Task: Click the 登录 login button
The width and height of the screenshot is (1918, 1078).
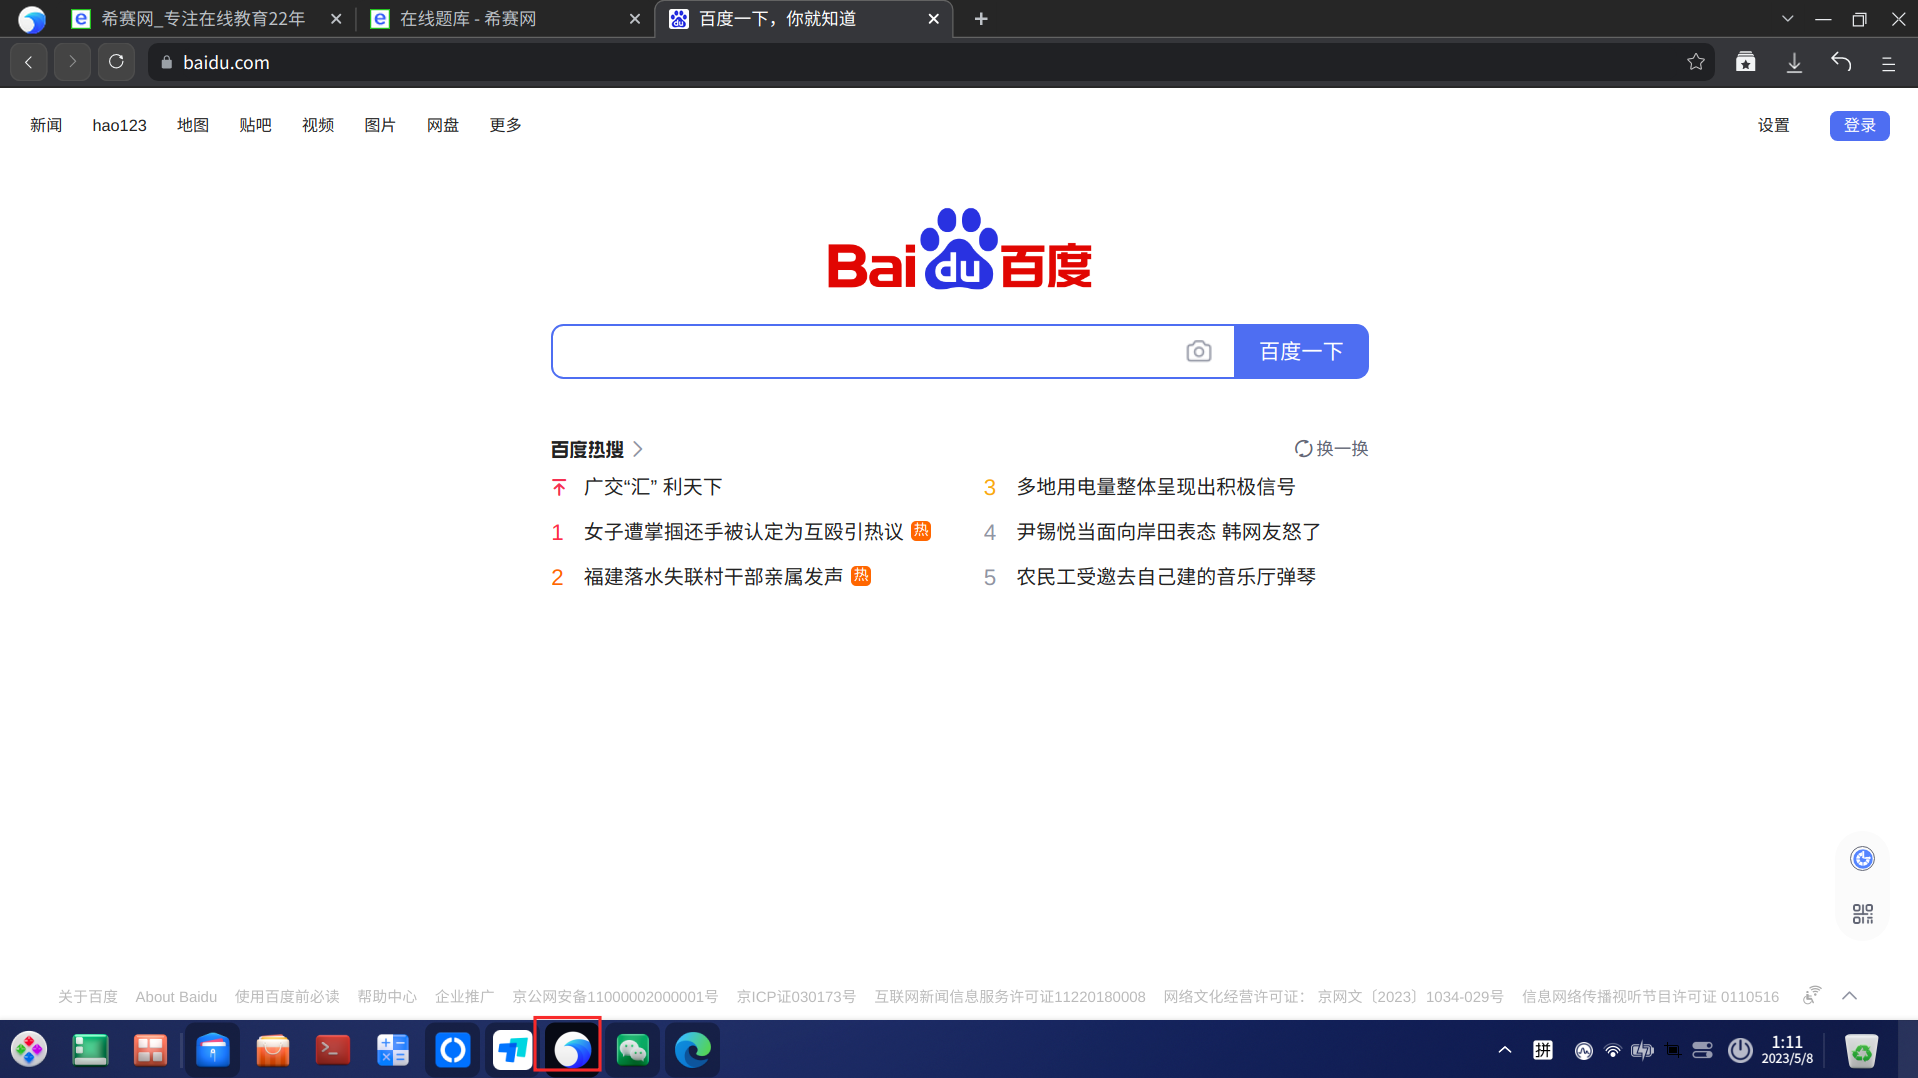Action: 1859,125
